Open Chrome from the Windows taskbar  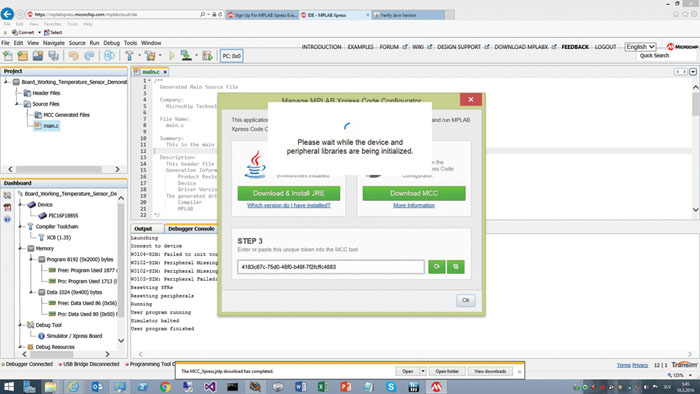tap(165, 386)
